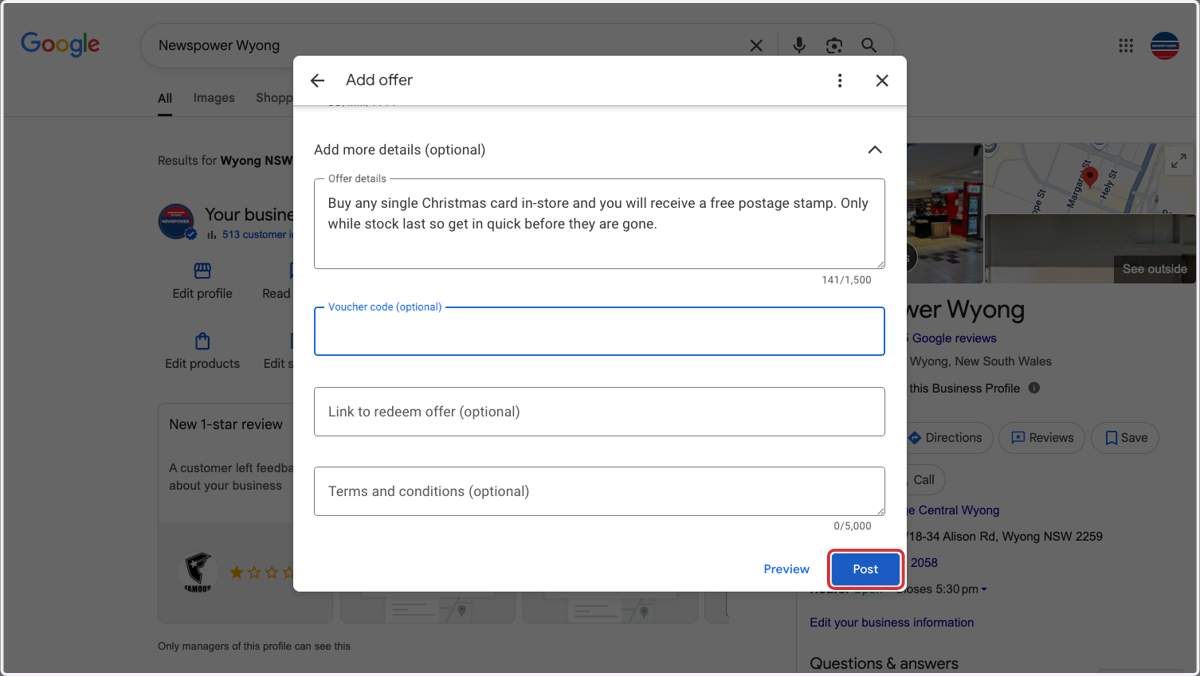Viewport: 1200px width, 676px height.
Task: Click the search magnifier icon
Action: coord(869,45)
